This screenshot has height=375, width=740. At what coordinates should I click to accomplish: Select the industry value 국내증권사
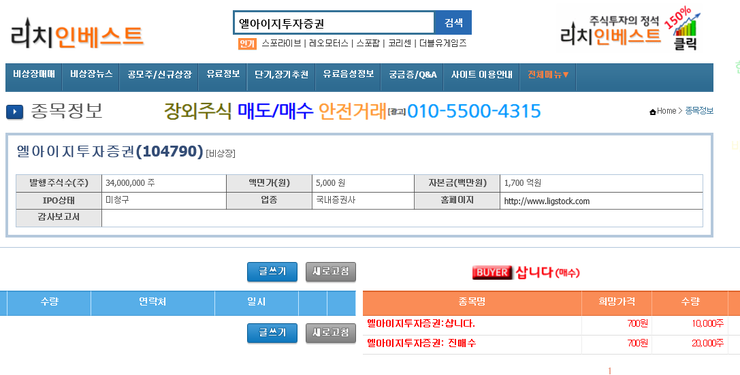point(336,200)
